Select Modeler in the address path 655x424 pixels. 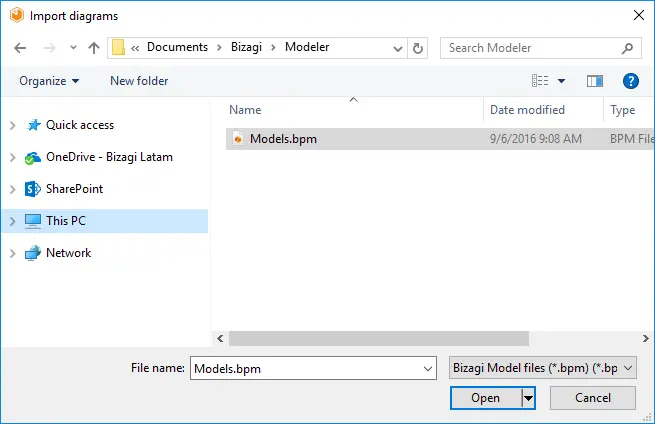click(x=307, y=47)
